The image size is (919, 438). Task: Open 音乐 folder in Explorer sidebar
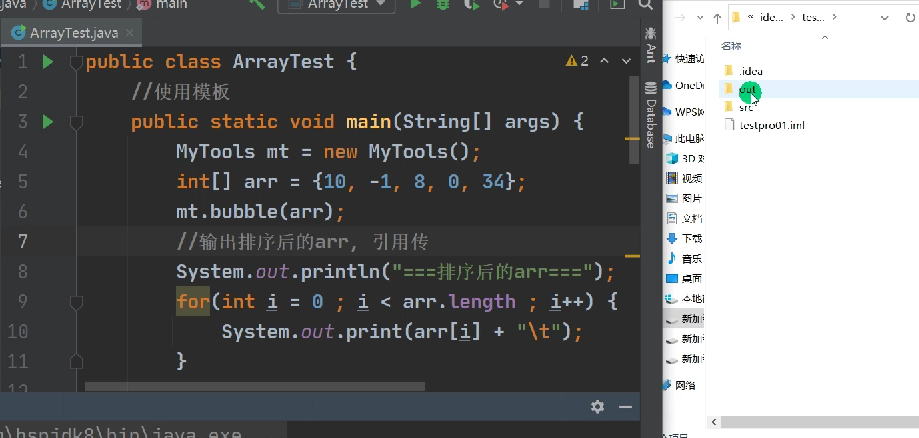[x=685, y=259]
